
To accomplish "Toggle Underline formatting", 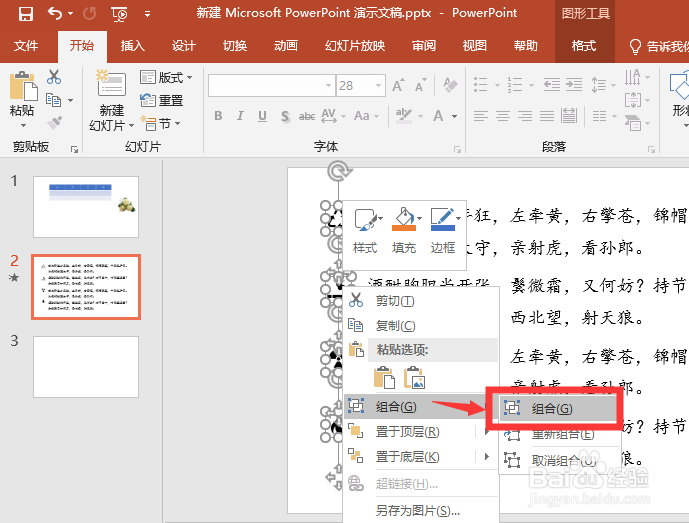I will pyautogui.click(x=262, y=116).
